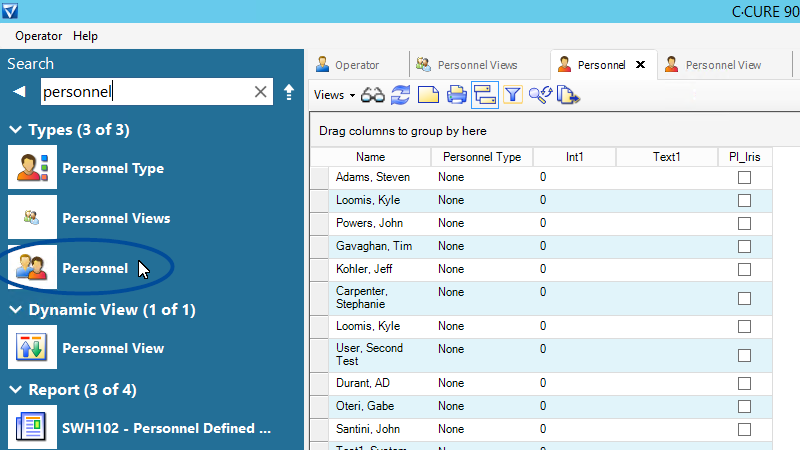
Task: Clear the personnel search text
Action: pos(260,92)
